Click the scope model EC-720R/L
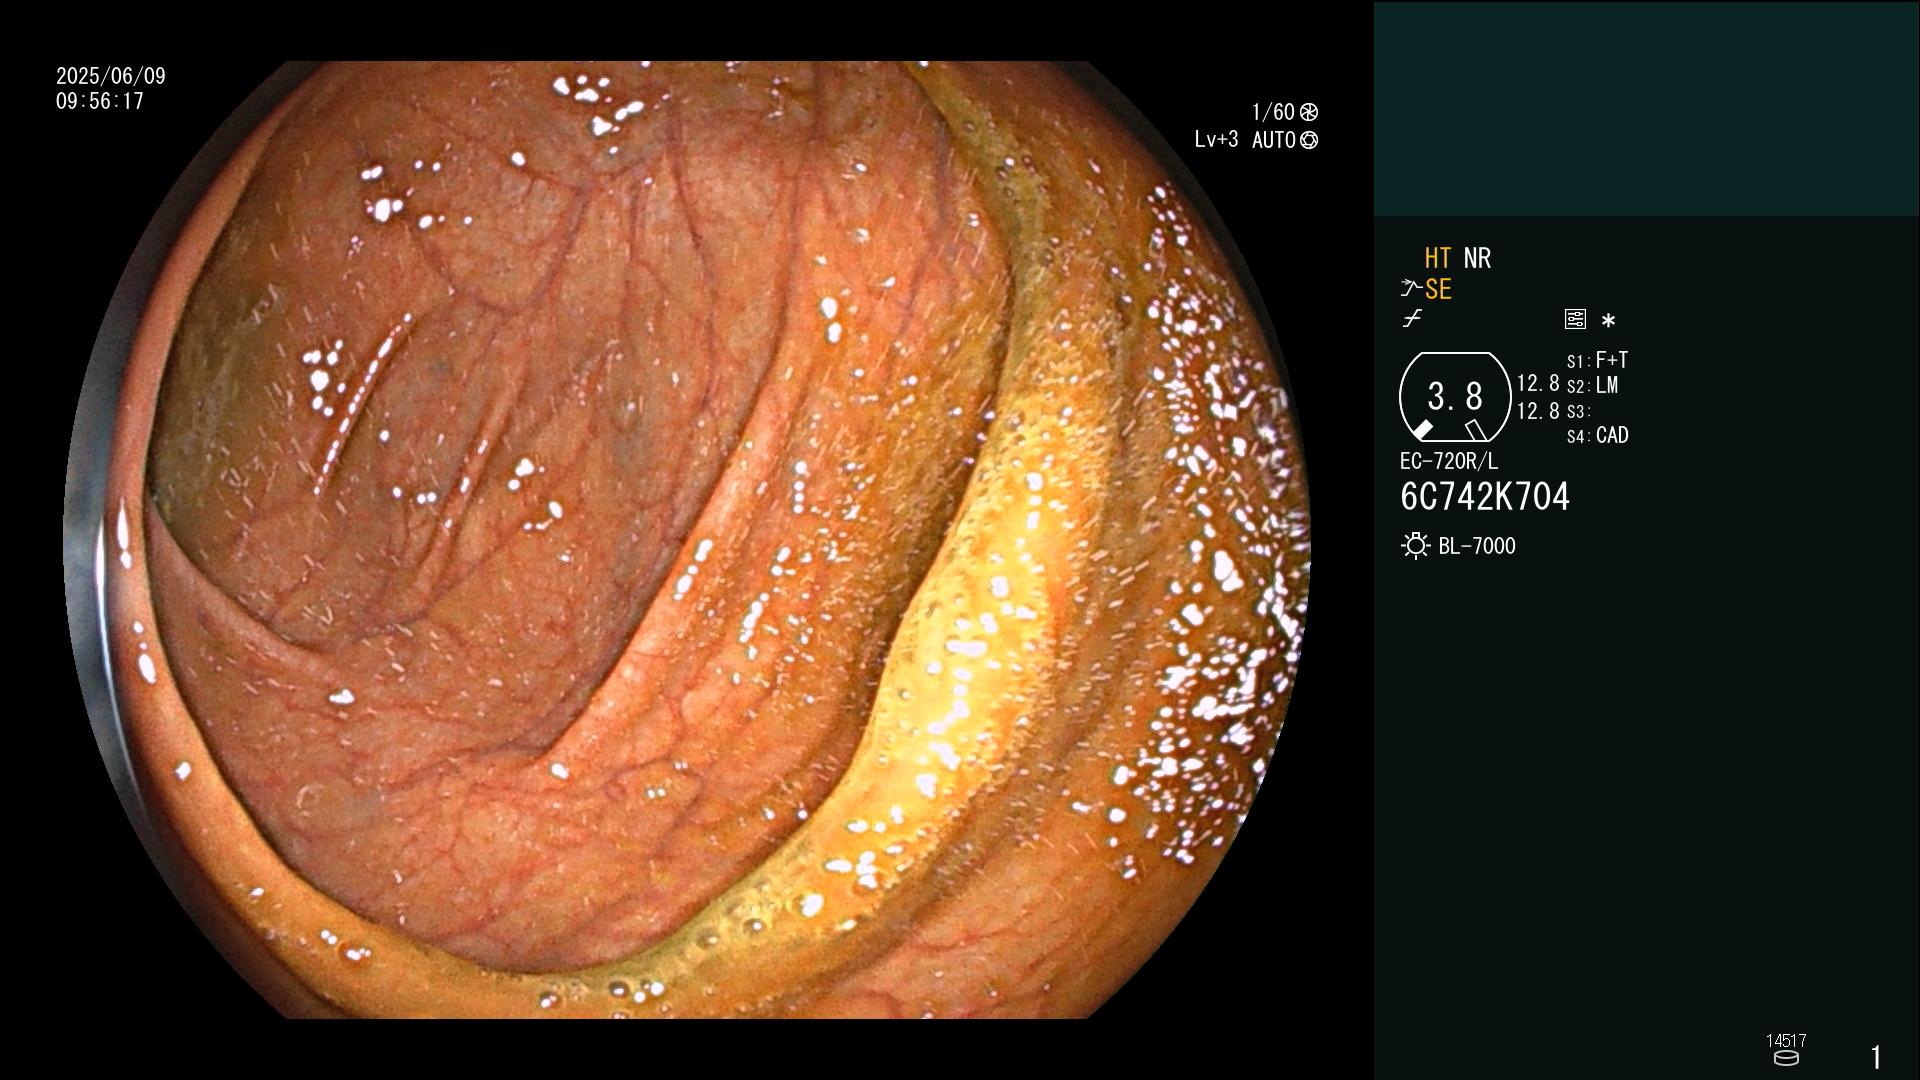Screen dimensions: 1920x1080 pos(1449,461)
